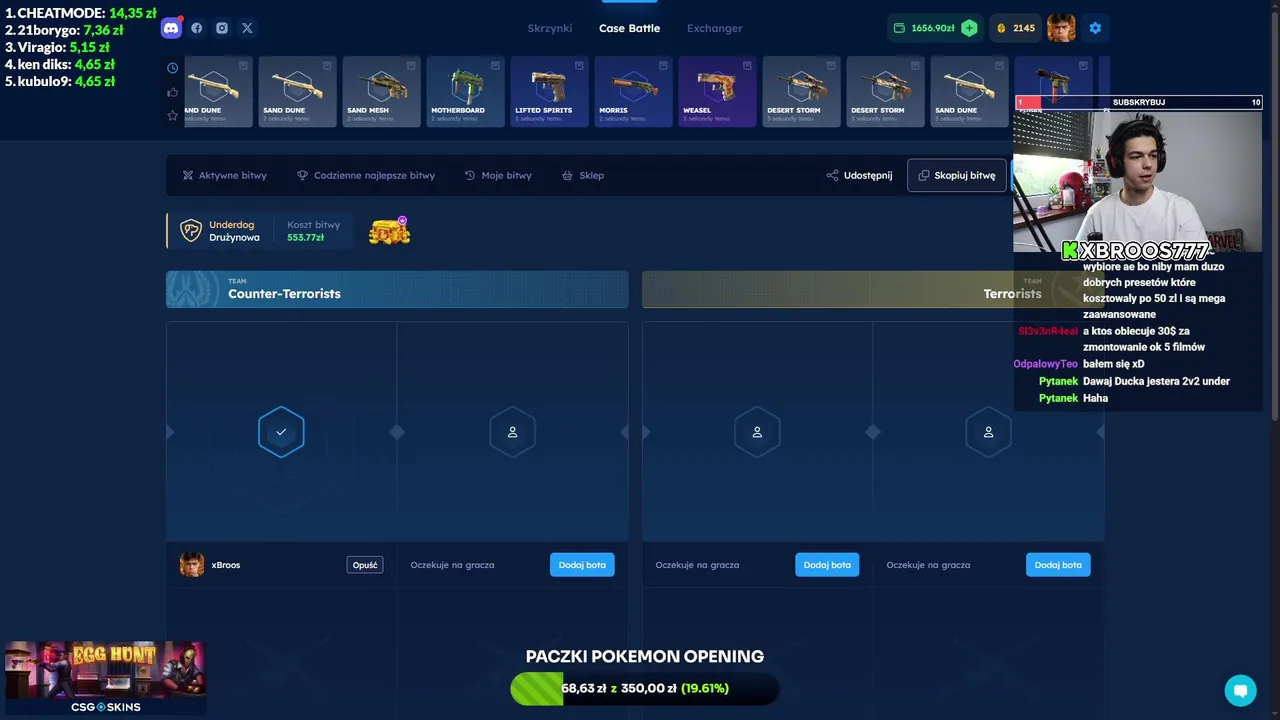Select the Motherboard skin drop card
This screenshot has height=720, width=1280.
465,91
